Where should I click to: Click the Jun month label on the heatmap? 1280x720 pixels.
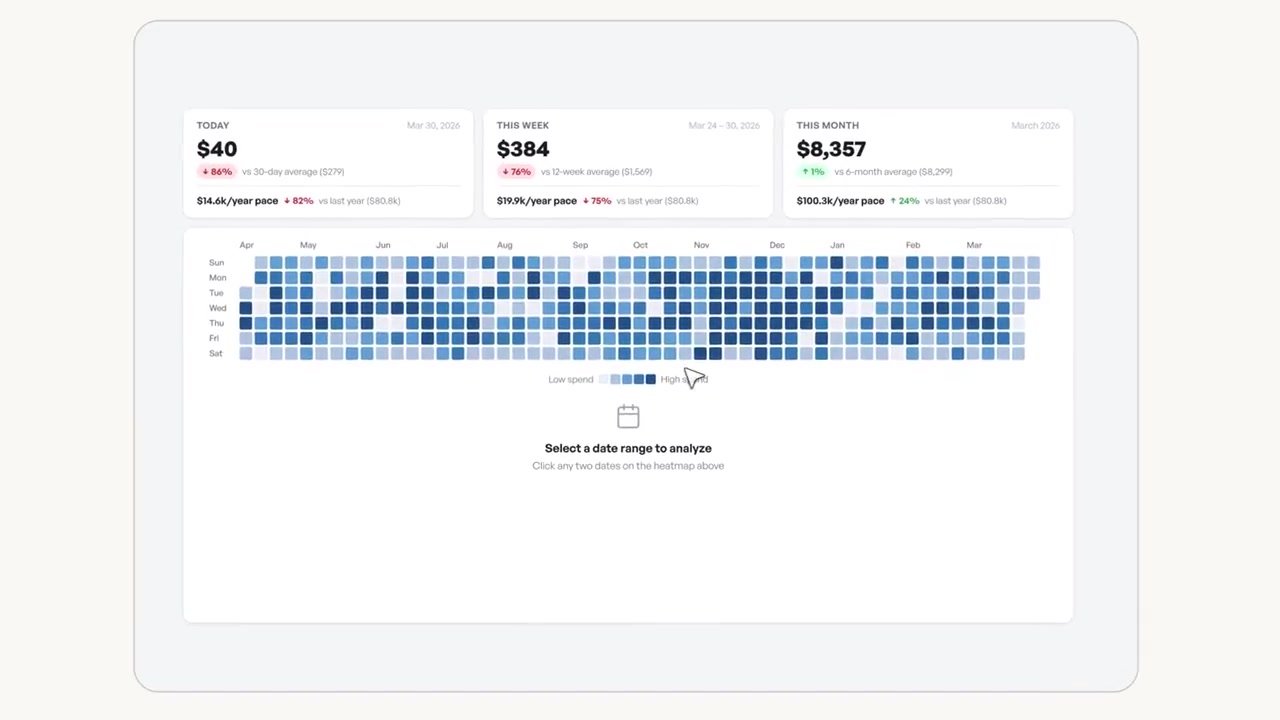coord(383,245)
